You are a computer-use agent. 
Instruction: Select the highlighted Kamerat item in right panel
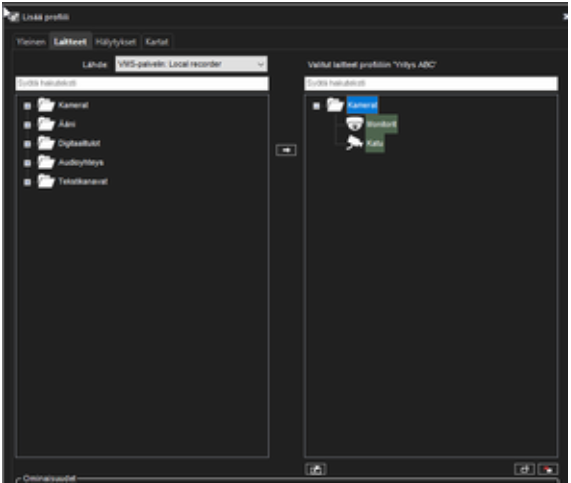(x=362, y=105)
